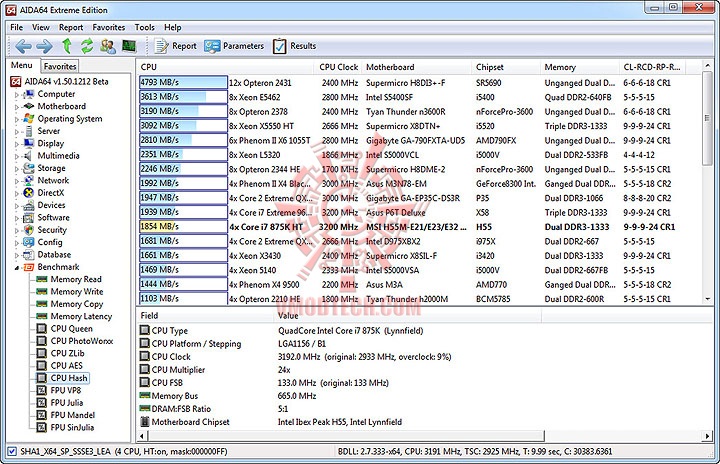Select the DirectX icon in tree

pyautogui.click(x=28, y=193)
